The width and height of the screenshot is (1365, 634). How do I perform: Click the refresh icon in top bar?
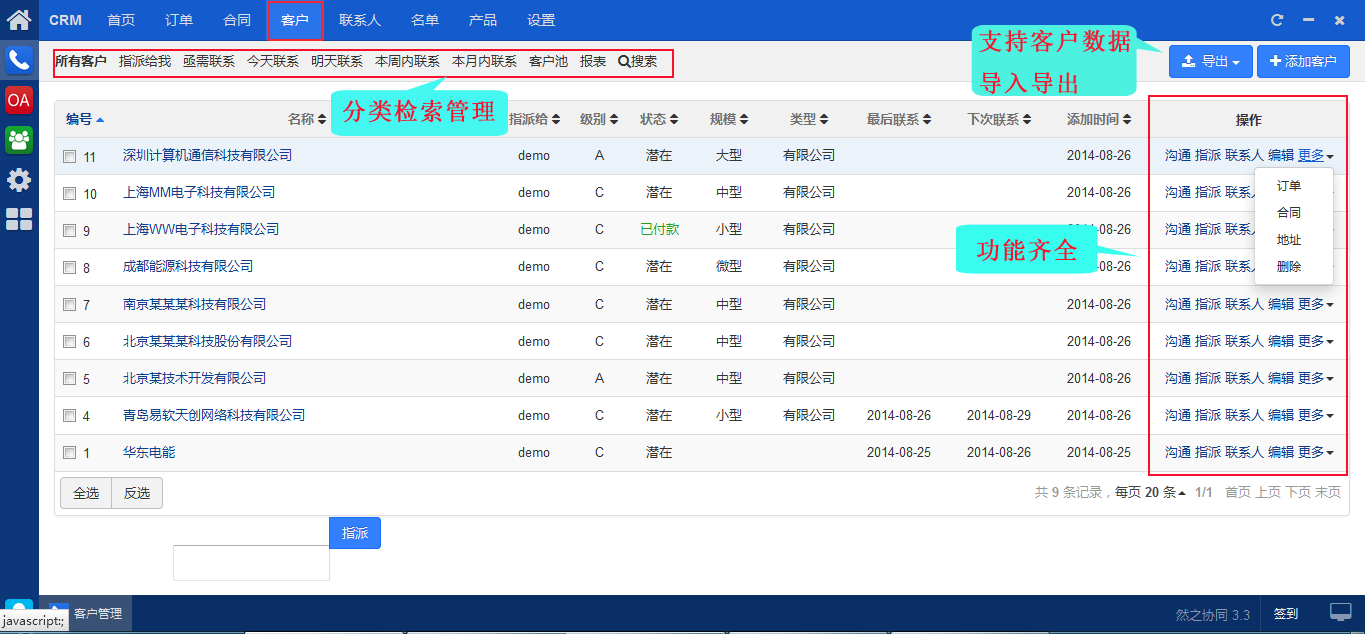click(1277, 20)
